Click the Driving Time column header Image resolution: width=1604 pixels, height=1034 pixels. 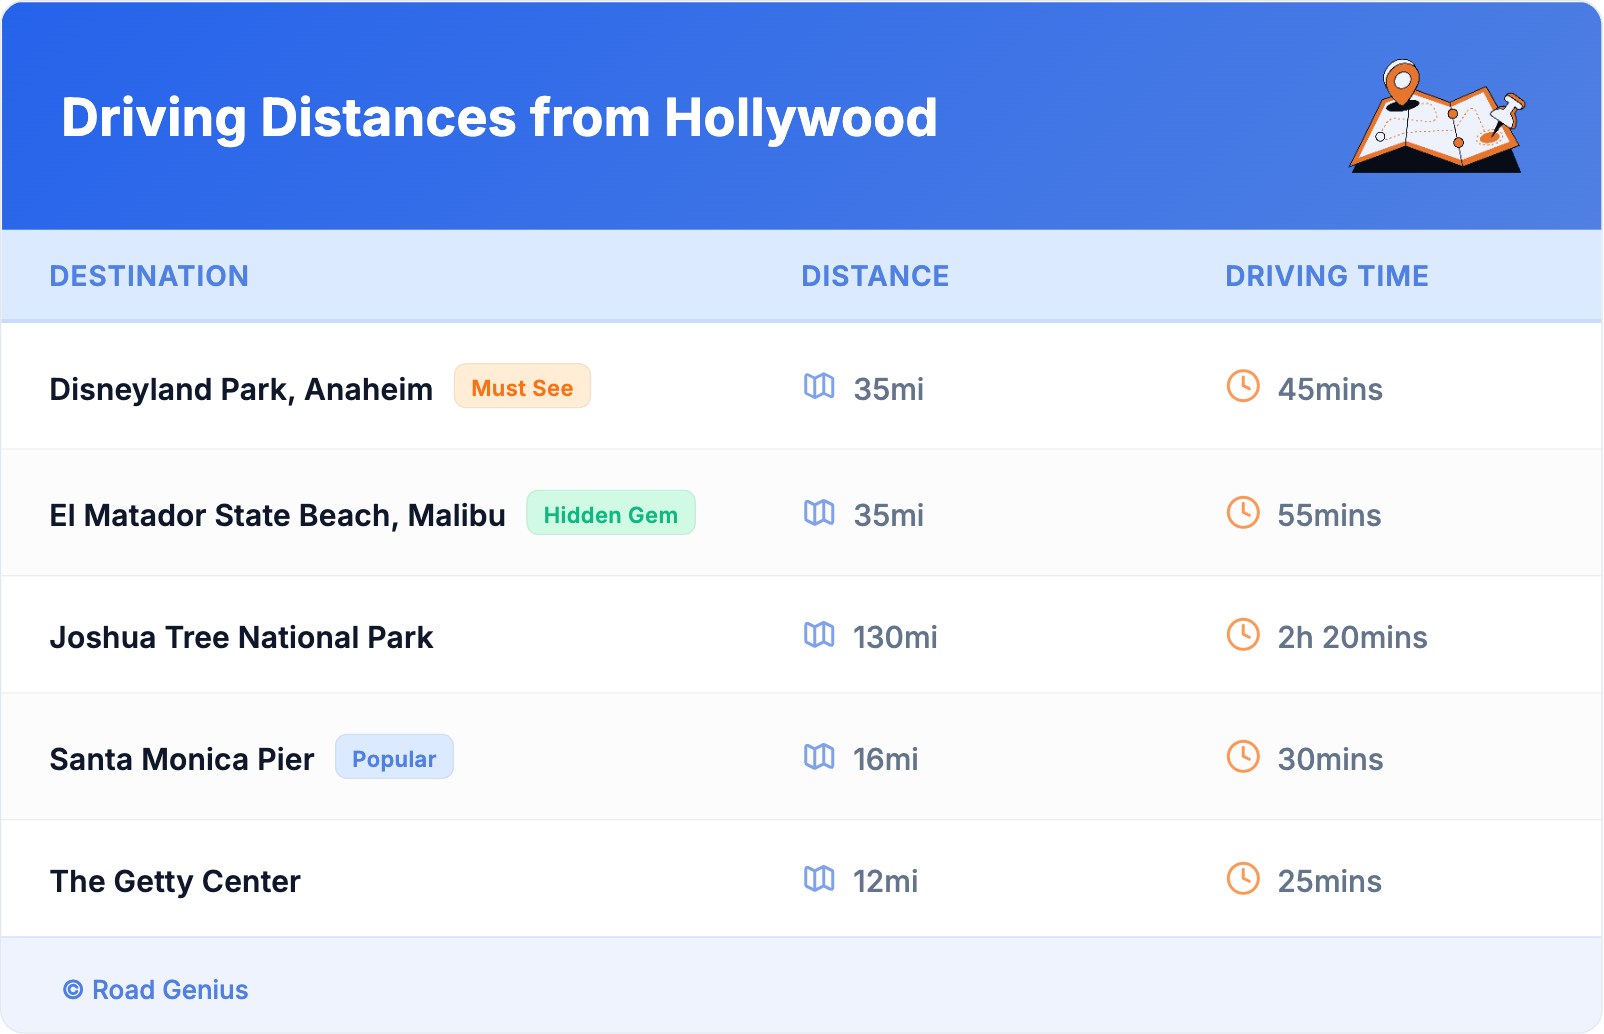1326,276
